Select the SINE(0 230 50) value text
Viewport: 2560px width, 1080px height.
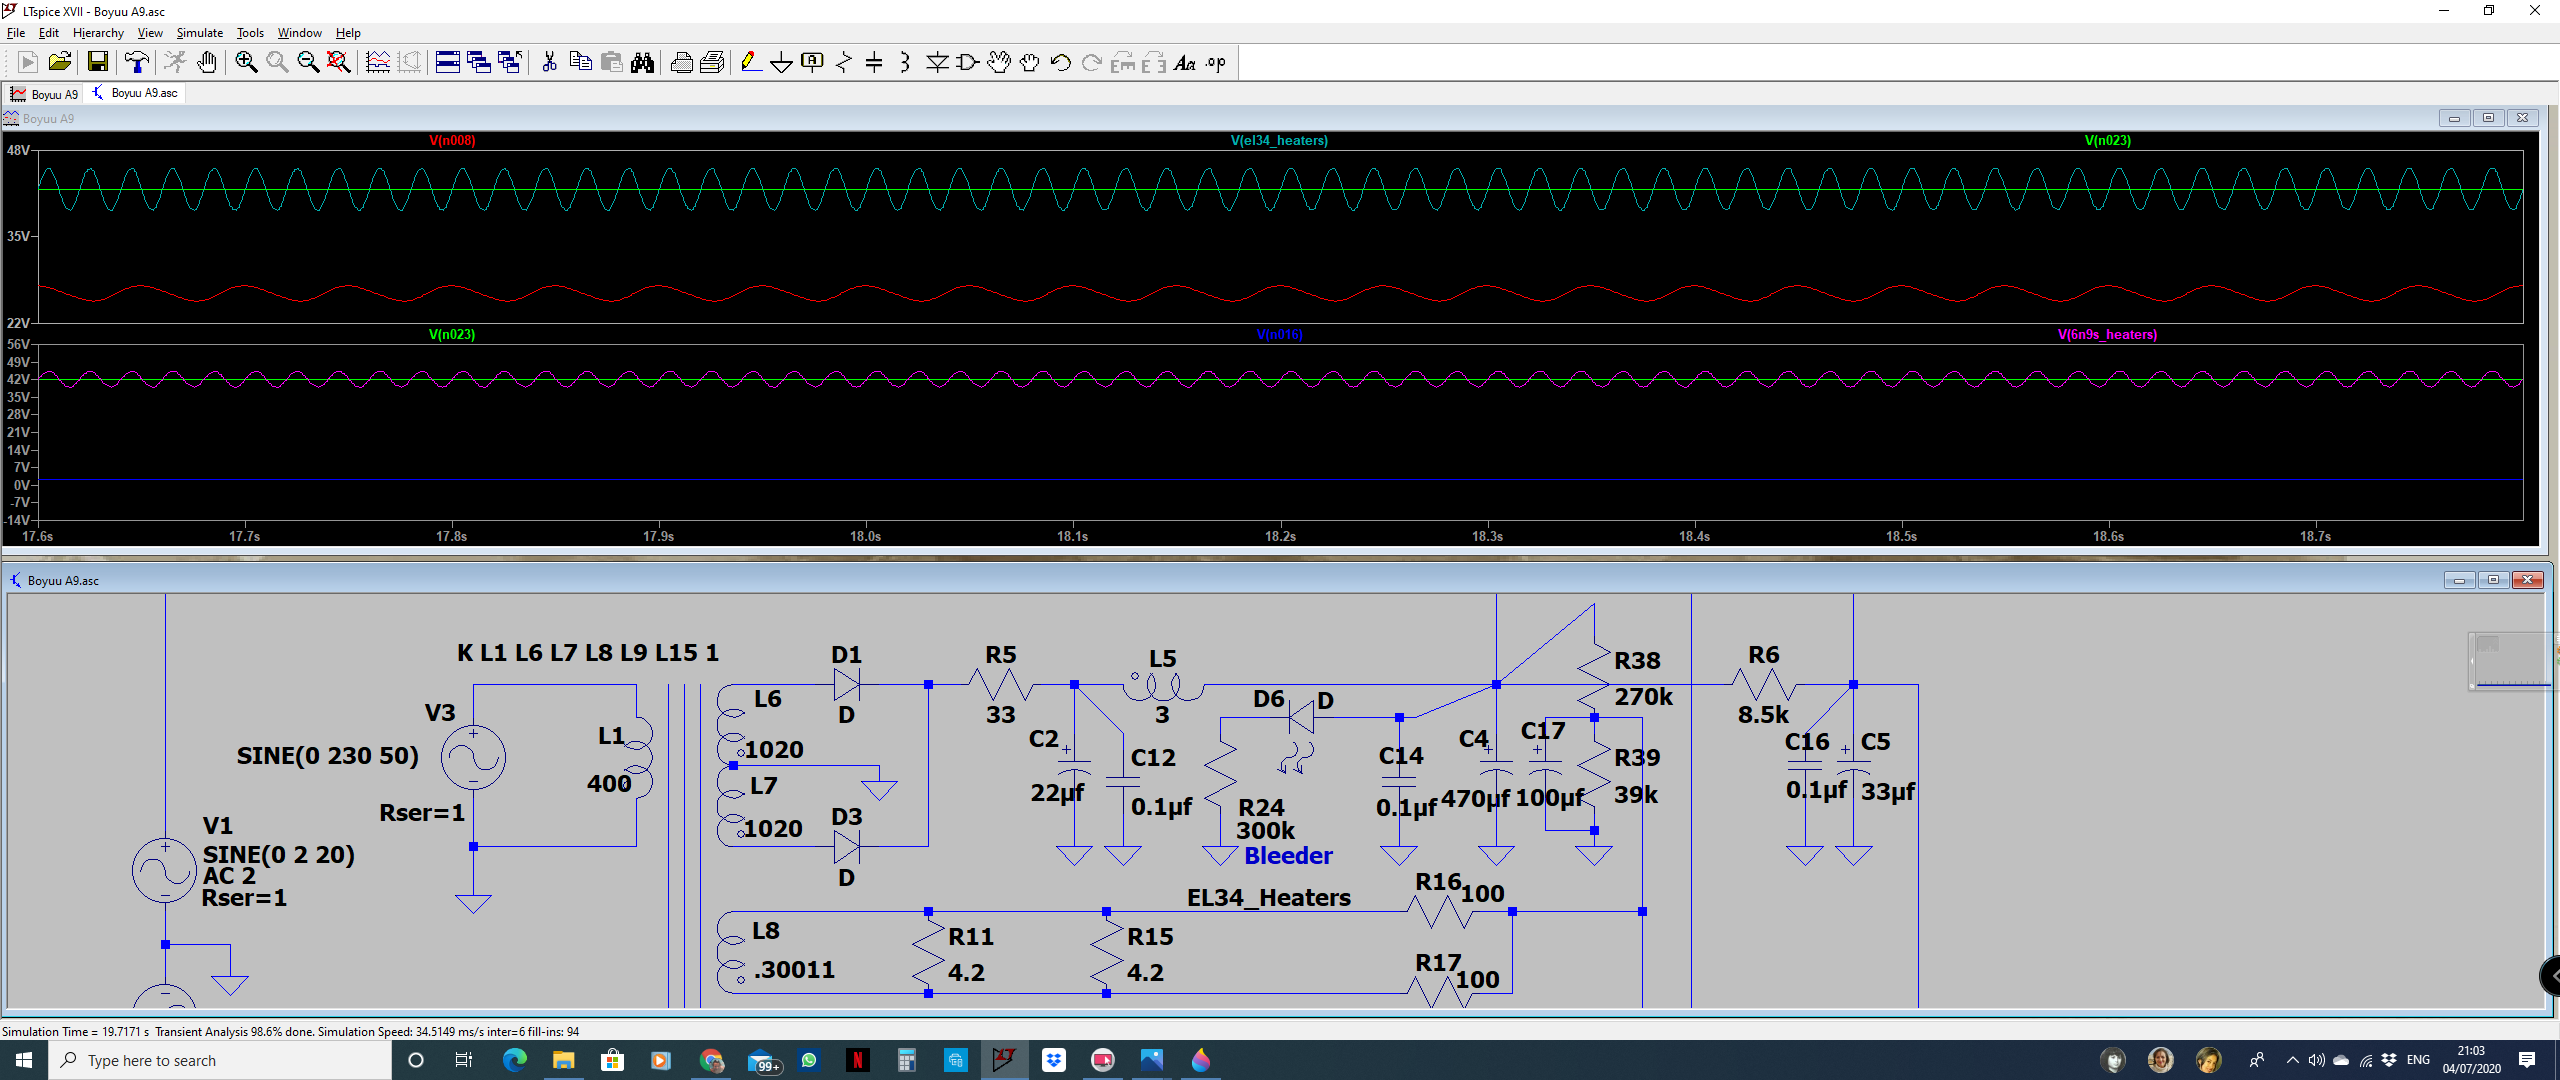pyautogui.click(x=328, y=756)
